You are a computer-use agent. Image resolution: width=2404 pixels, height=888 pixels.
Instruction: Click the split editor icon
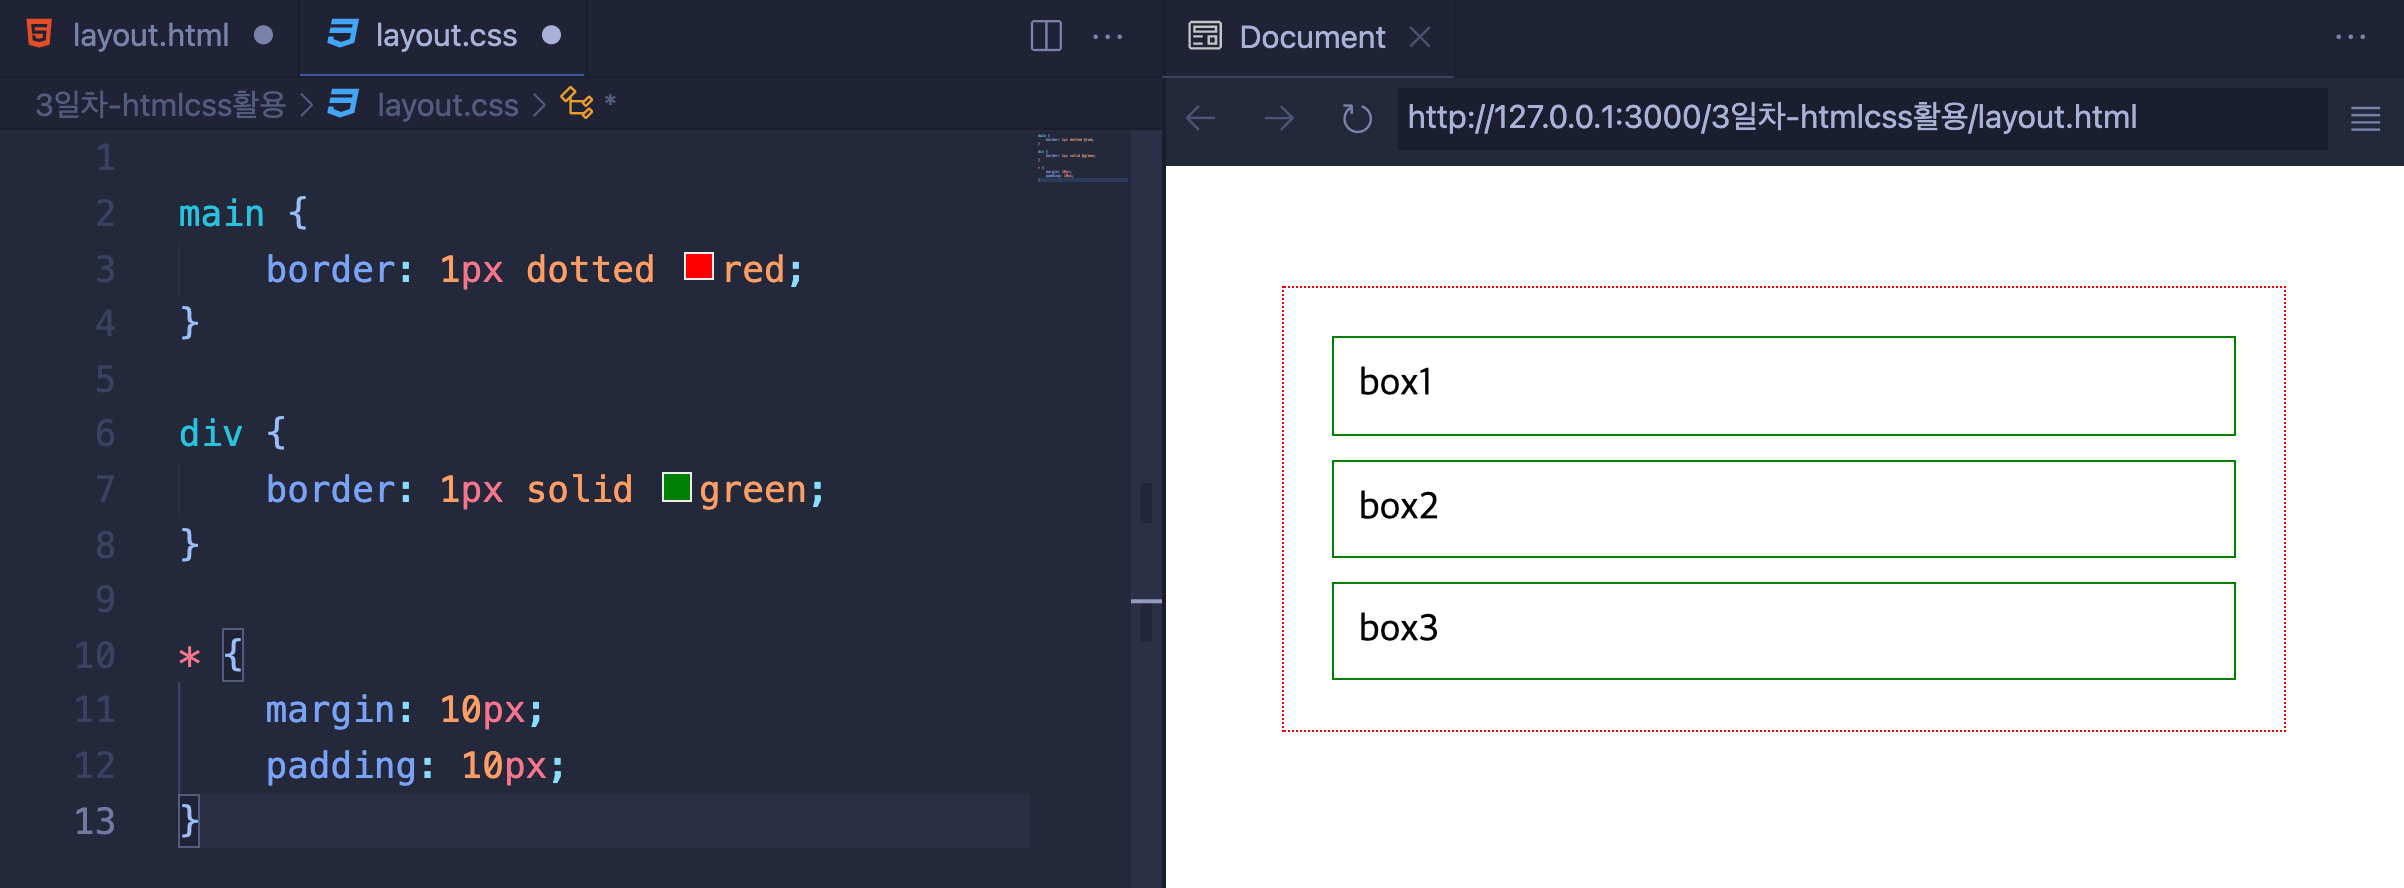1046,36
